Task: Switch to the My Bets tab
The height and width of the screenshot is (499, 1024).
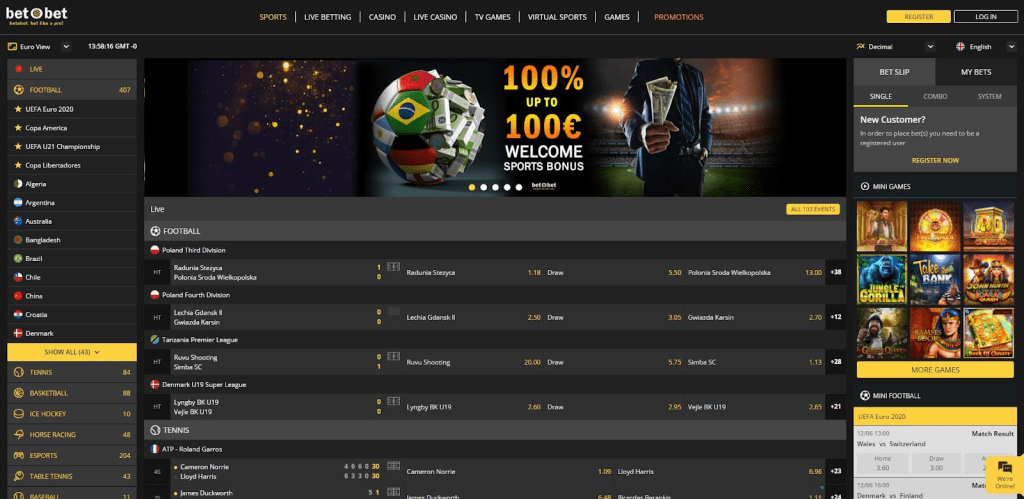Action: click(x=975, y=72)
